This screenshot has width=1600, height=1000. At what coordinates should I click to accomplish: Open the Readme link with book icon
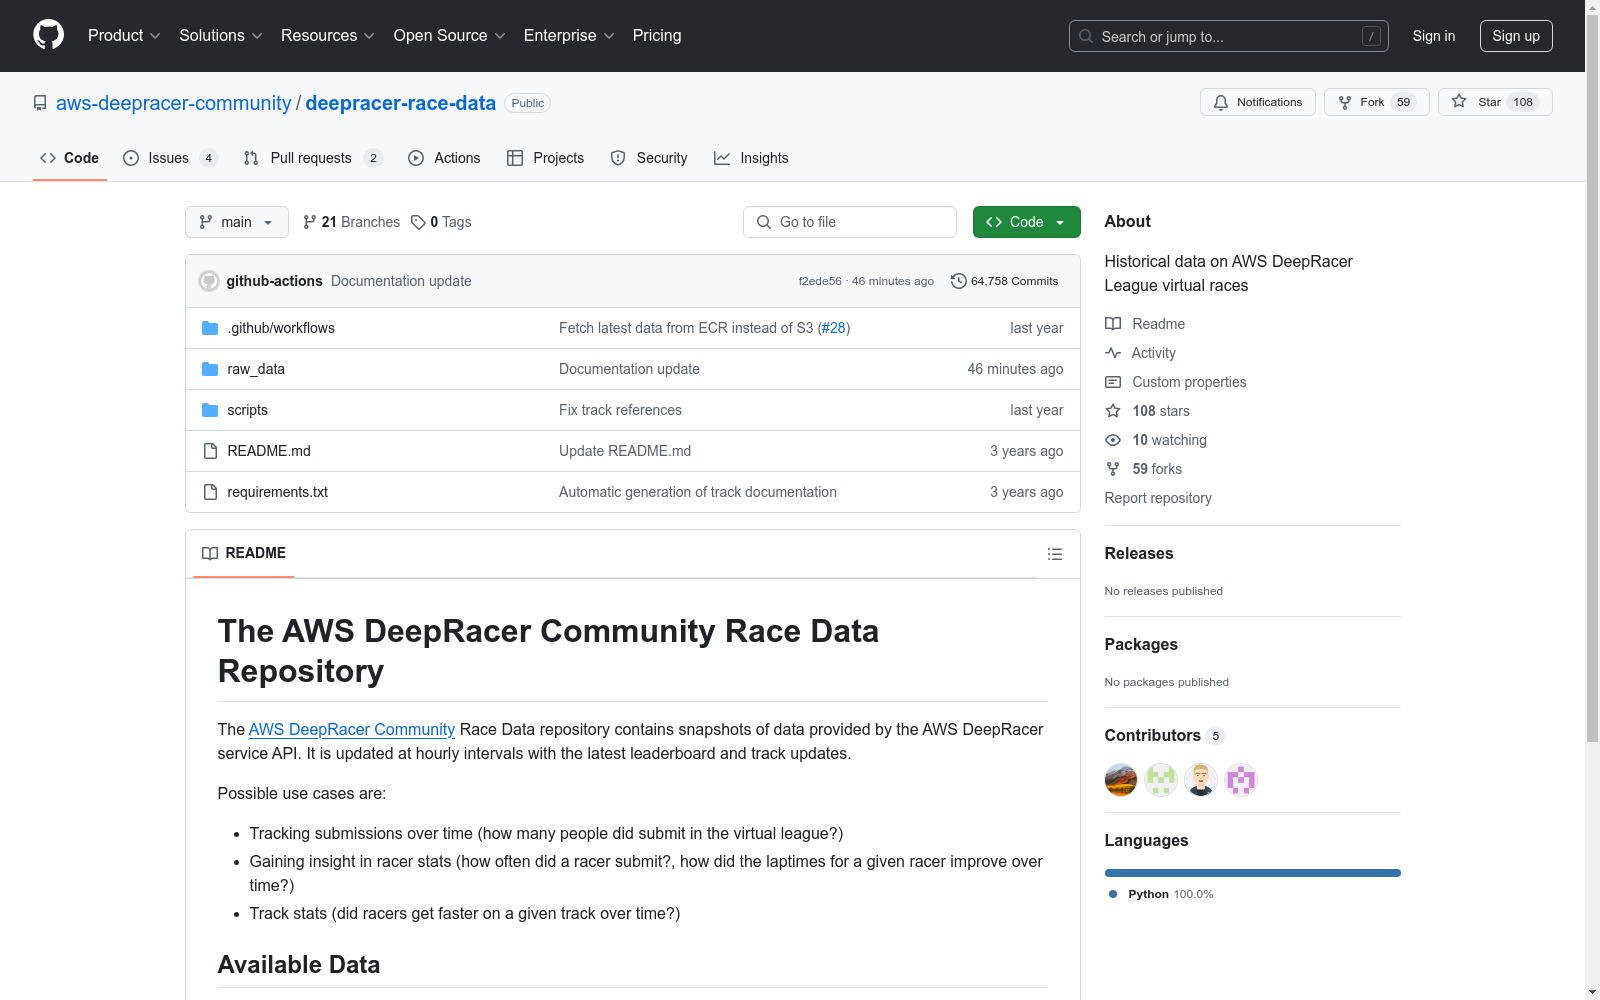1145,324
